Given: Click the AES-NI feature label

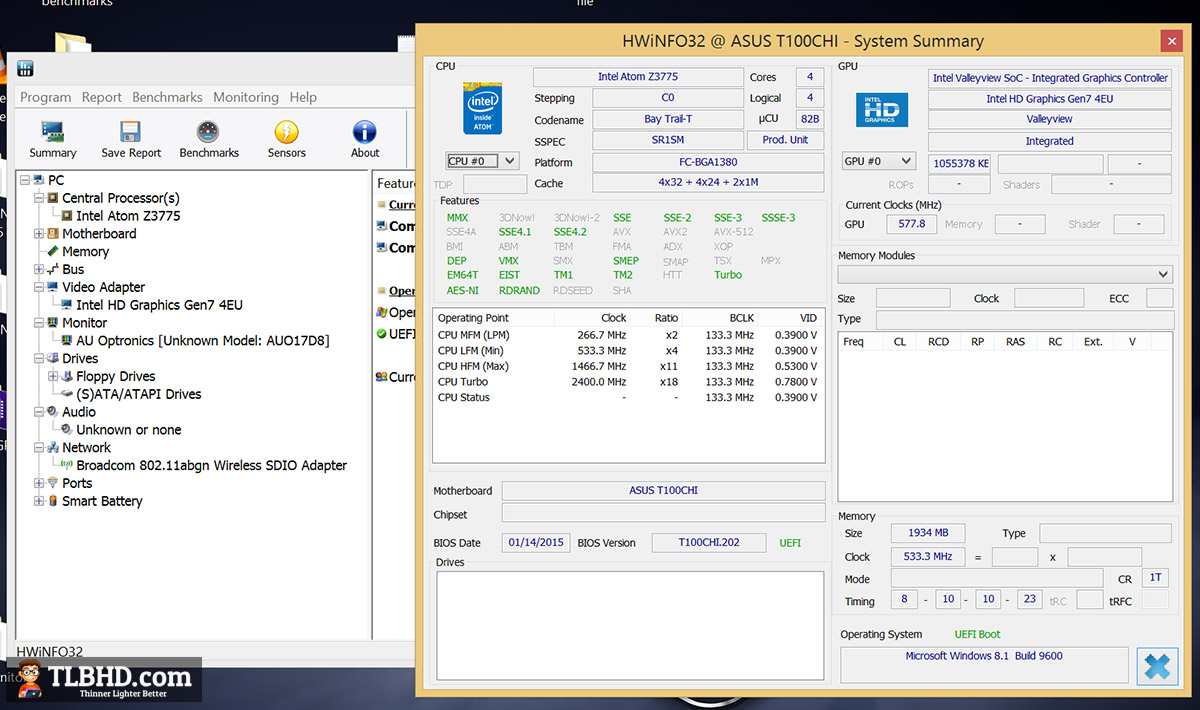Looking at the screenshot, I should click(462, 290).
